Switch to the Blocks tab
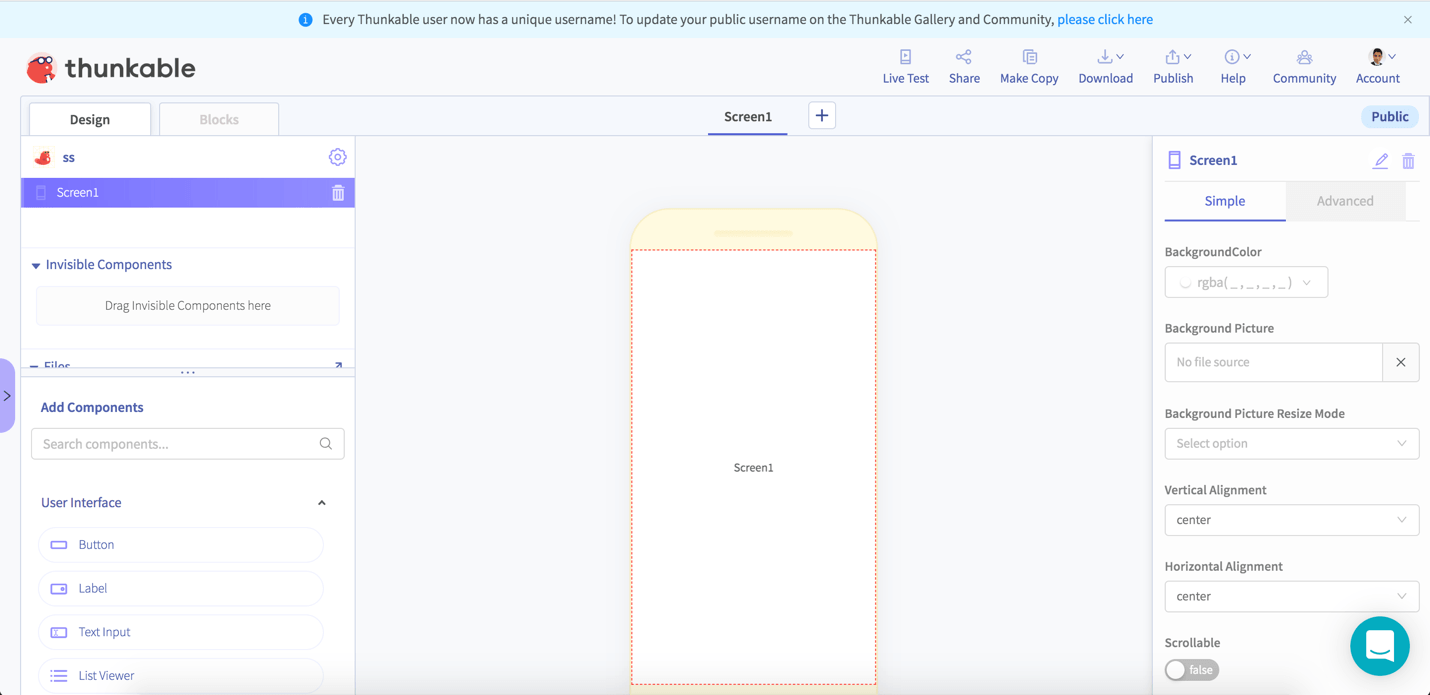 click(x=219, y=119)
